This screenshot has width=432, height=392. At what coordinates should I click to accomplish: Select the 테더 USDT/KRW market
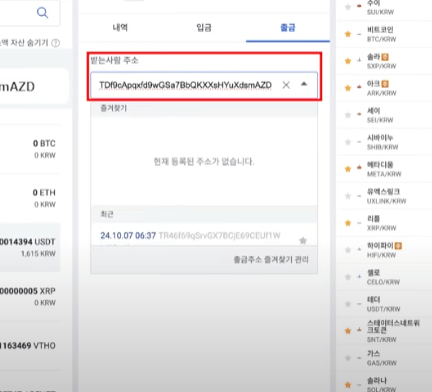[x=384, y=304]
